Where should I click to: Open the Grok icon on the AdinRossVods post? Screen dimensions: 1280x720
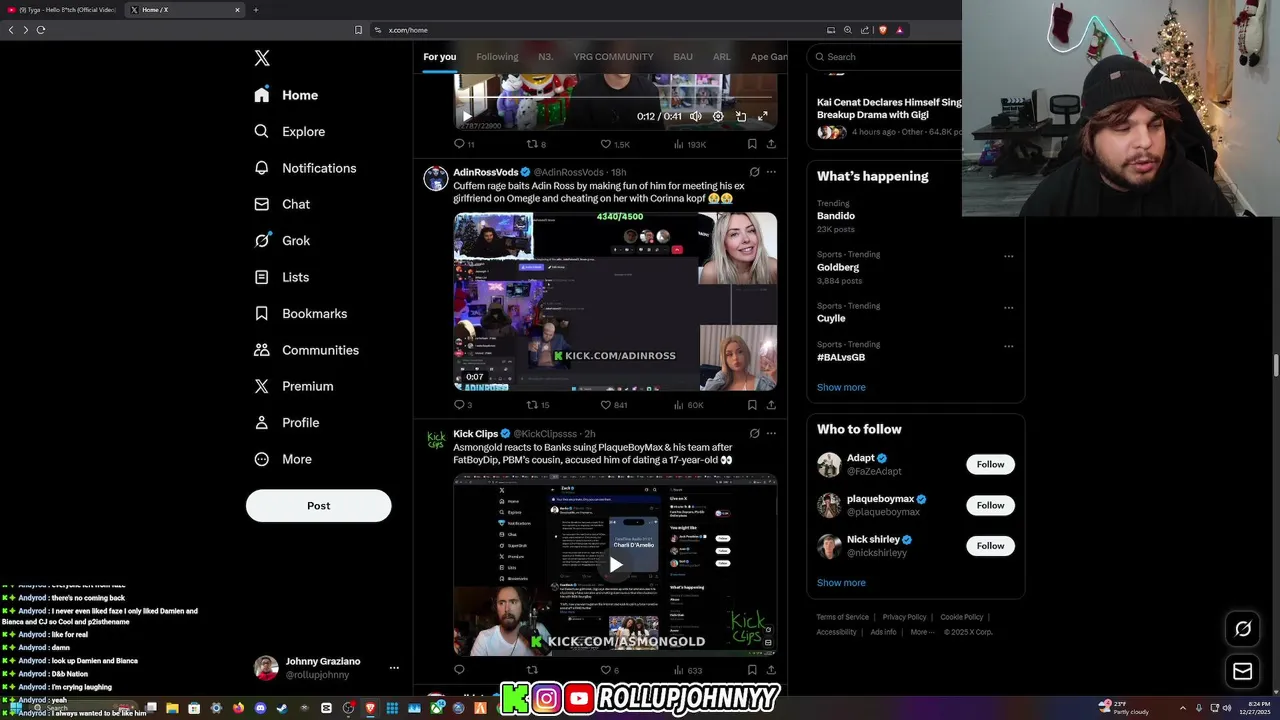[x=754, y=172]
